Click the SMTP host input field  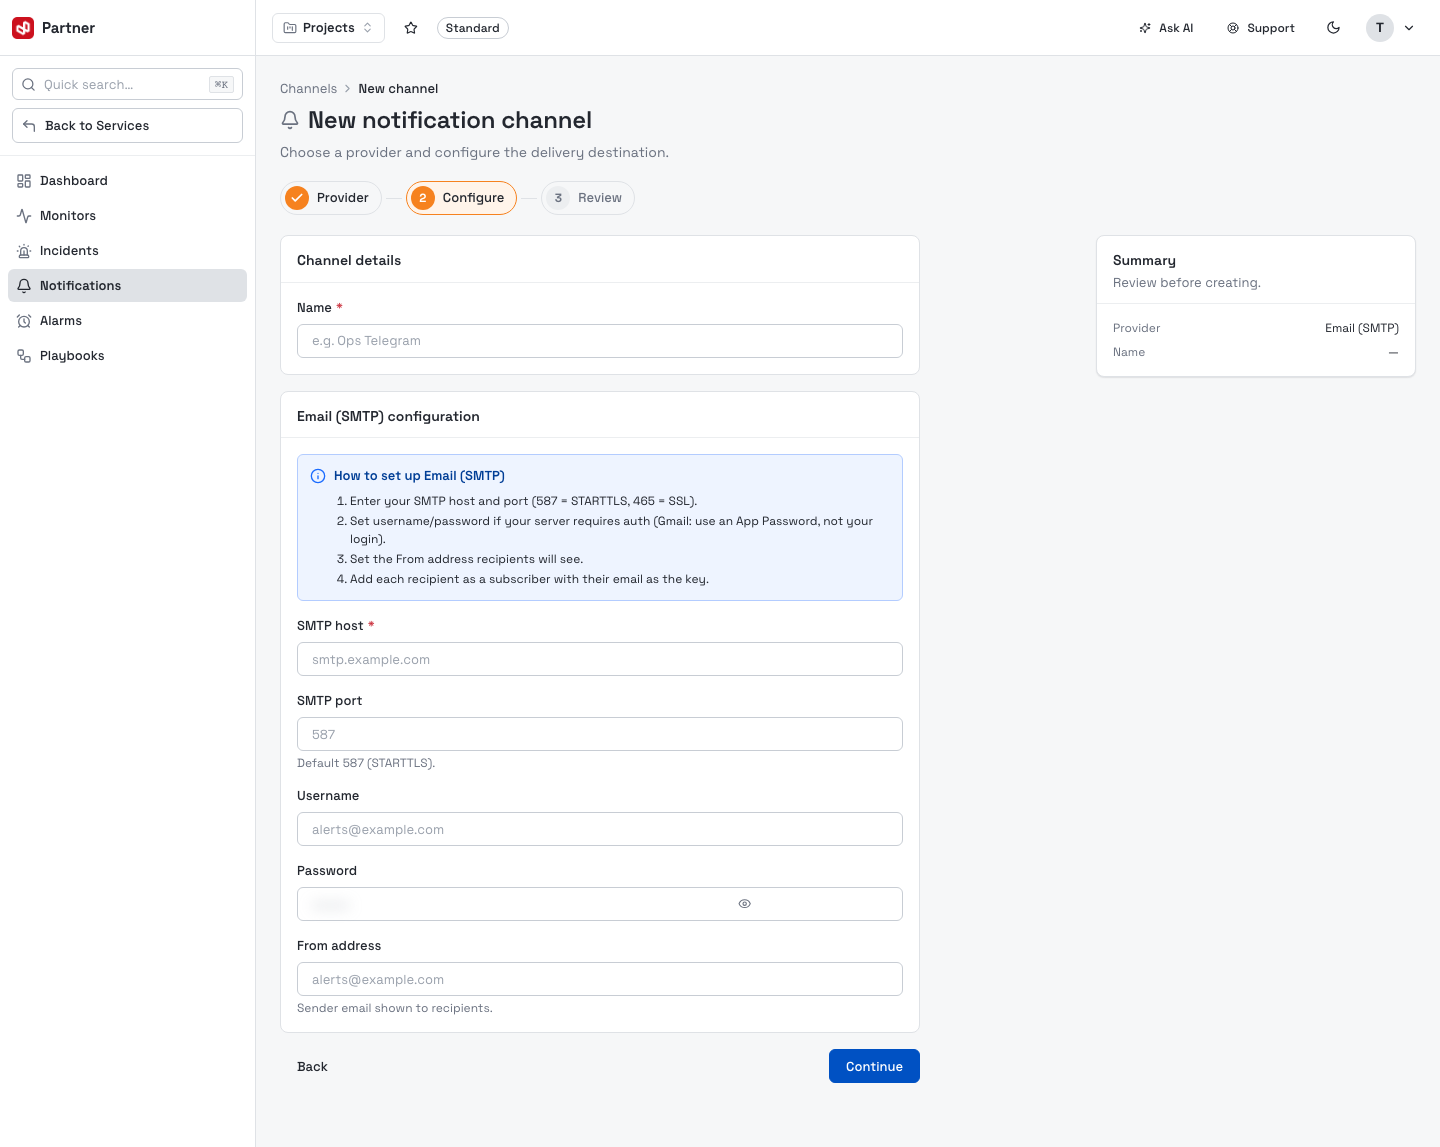[600, 659]
